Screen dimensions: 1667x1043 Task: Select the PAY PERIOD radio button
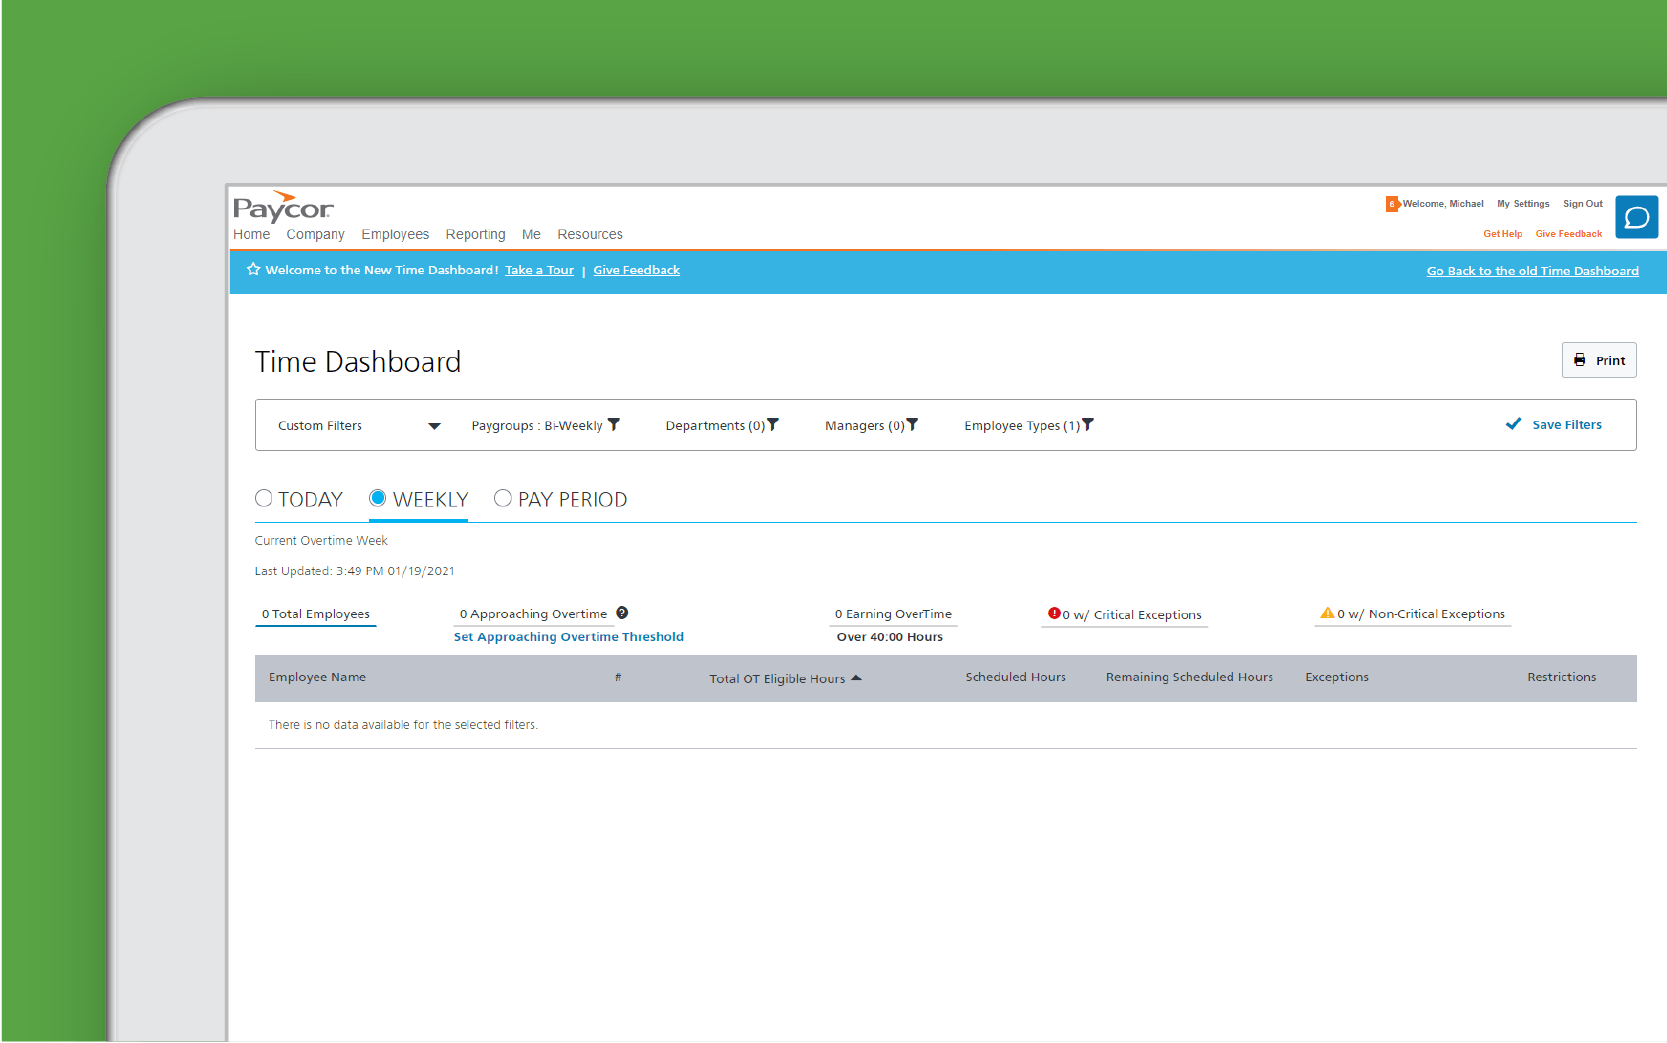click(503, 498)
